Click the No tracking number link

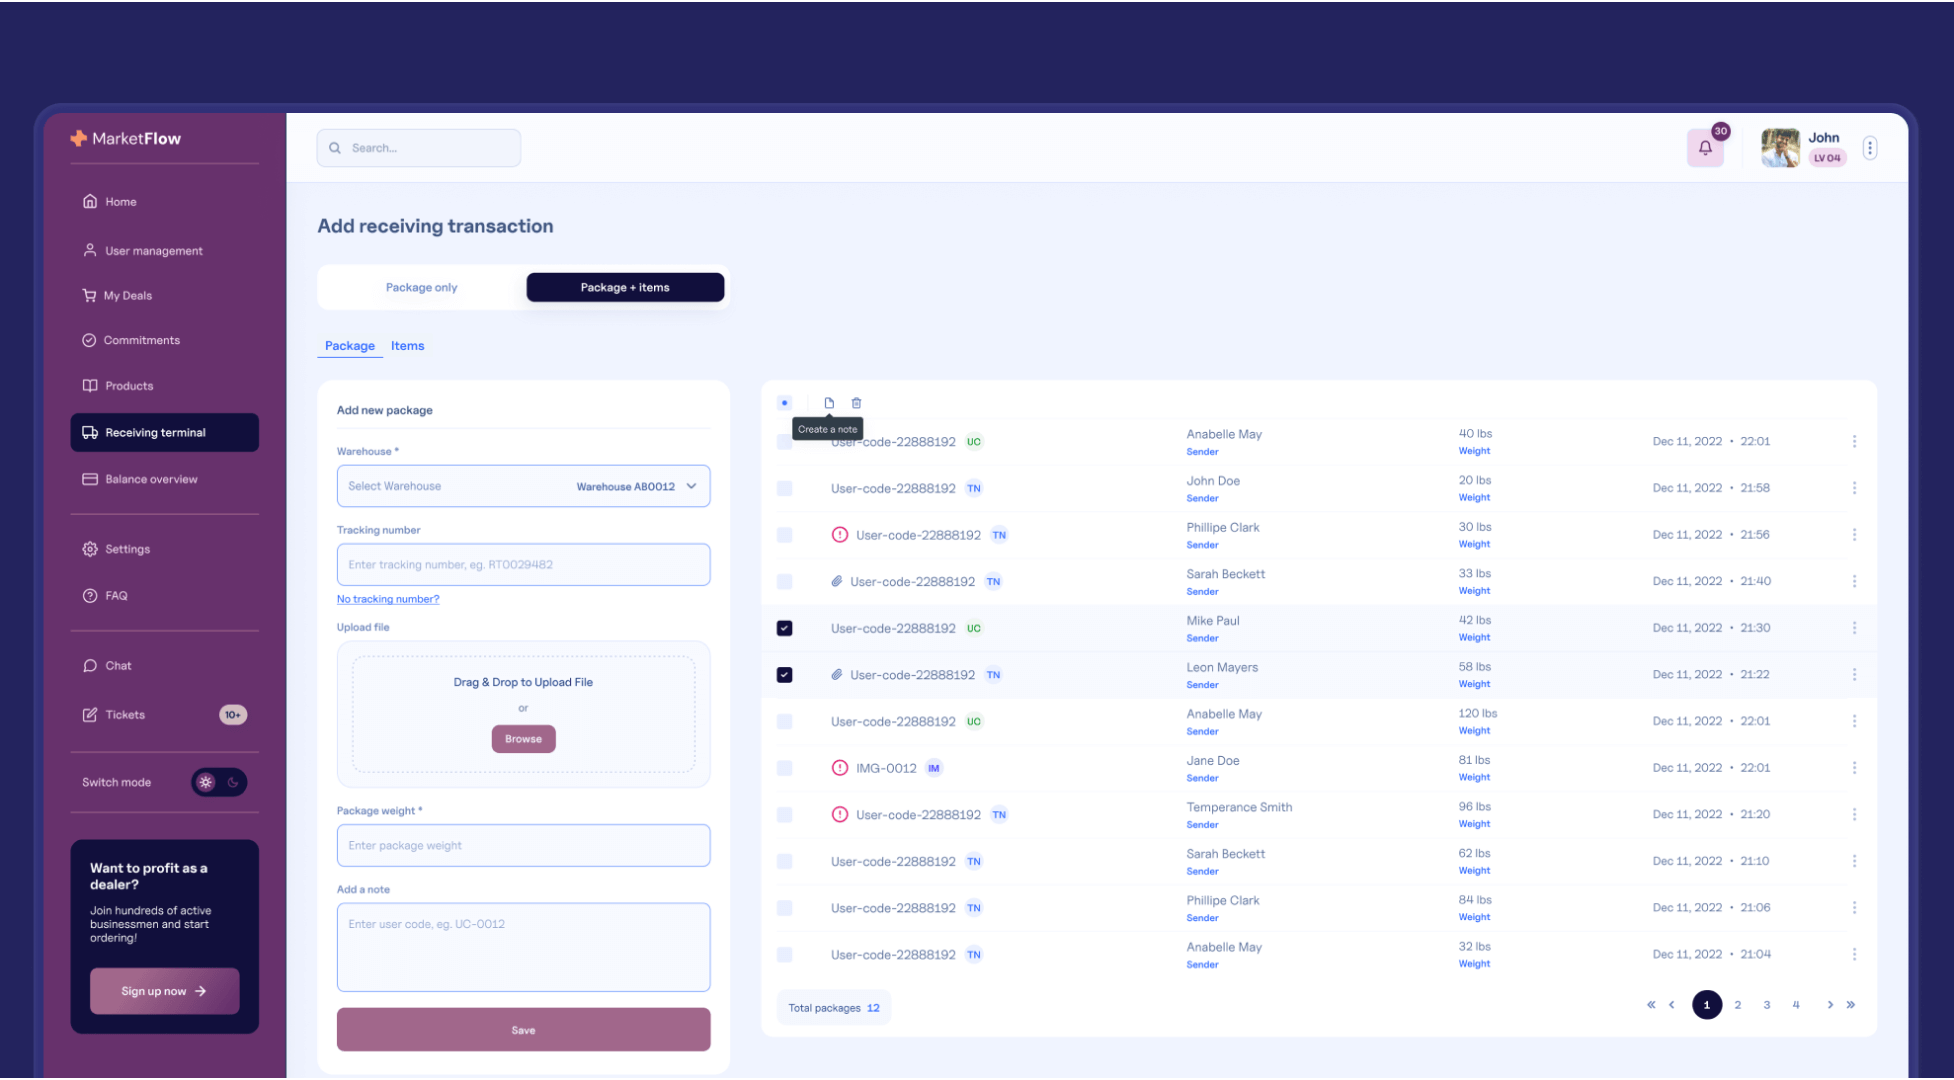pyautogui.click(x=388, y=598)
